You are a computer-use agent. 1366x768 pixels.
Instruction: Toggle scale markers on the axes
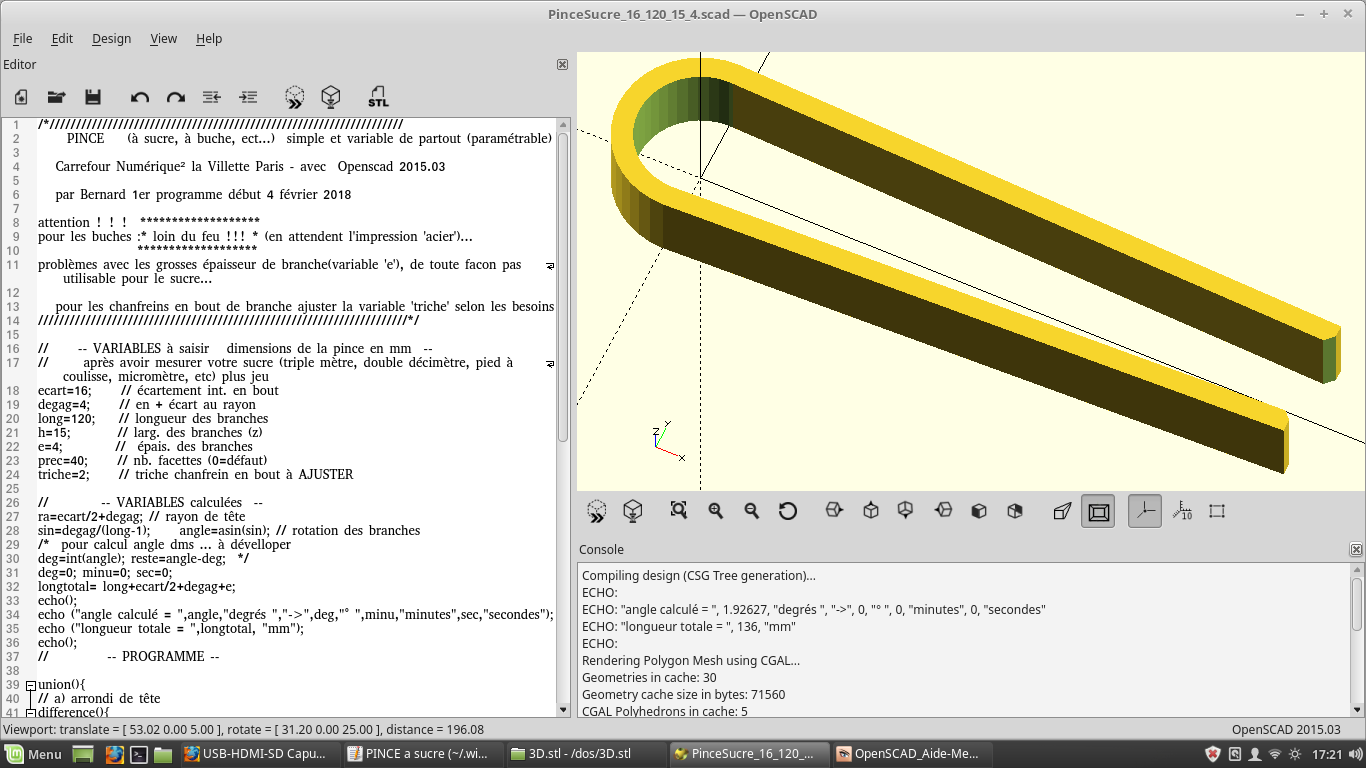coord(1181,511)
